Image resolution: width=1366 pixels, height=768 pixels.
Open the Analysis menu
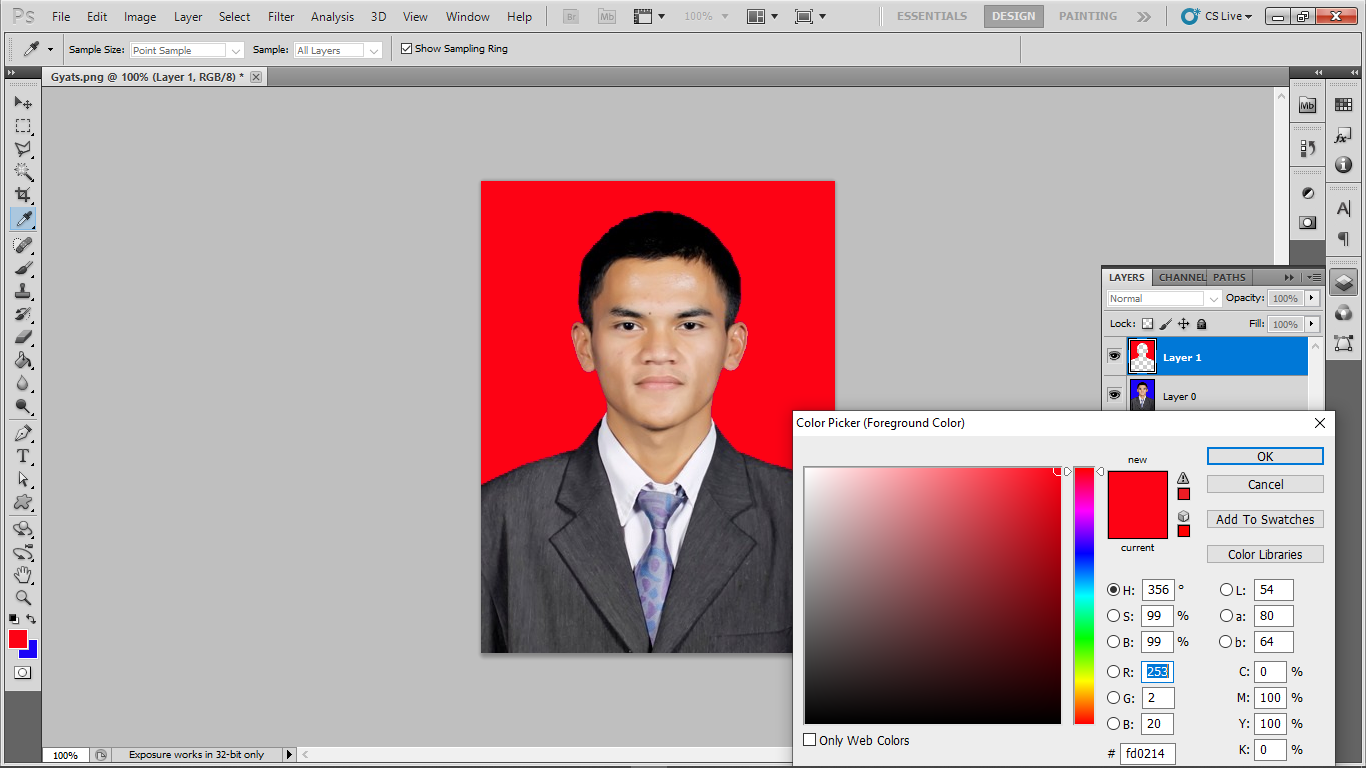[332, 17]
